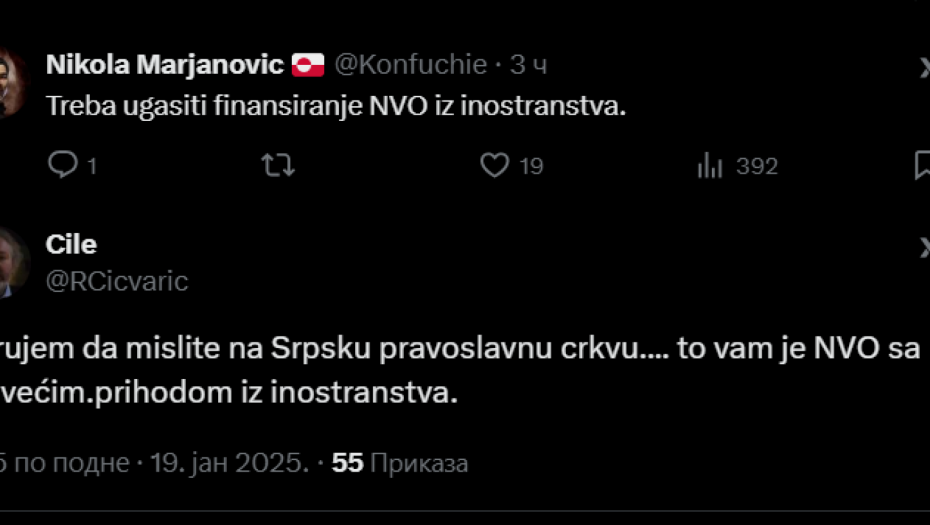The height and width of the screenshot is (525, 930).
Task: Click the cropped icon right of Nikola's header
Action: (924, 67)
